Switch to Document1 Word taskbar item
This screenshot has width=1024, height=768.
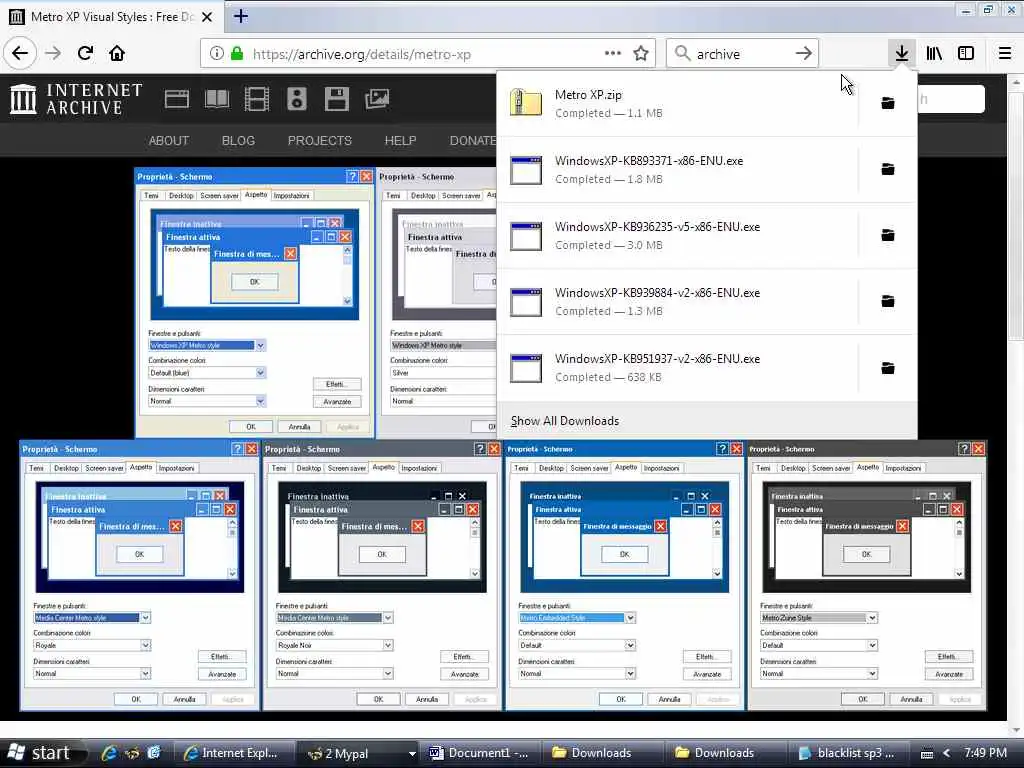point(480,753)
